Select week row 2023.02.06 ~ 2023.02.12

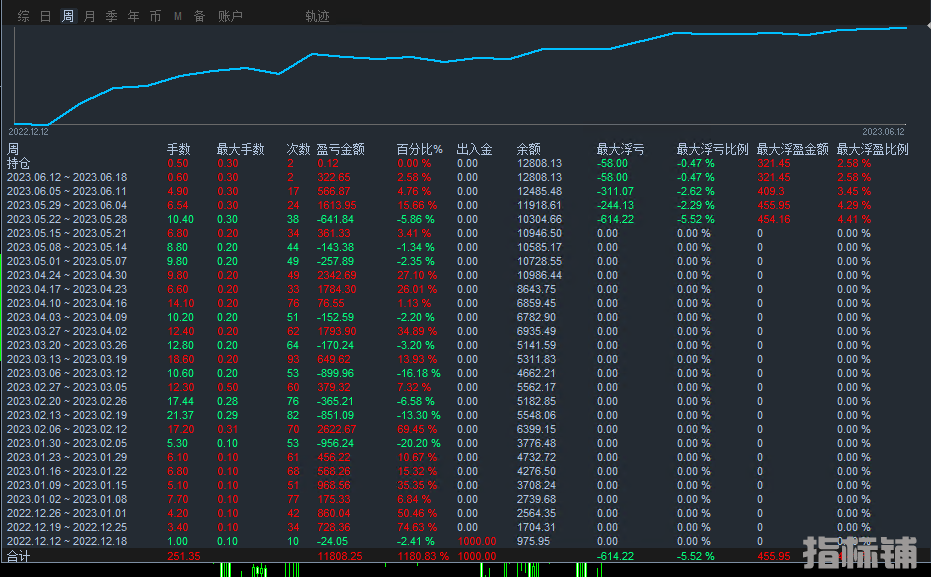(67, 429)
